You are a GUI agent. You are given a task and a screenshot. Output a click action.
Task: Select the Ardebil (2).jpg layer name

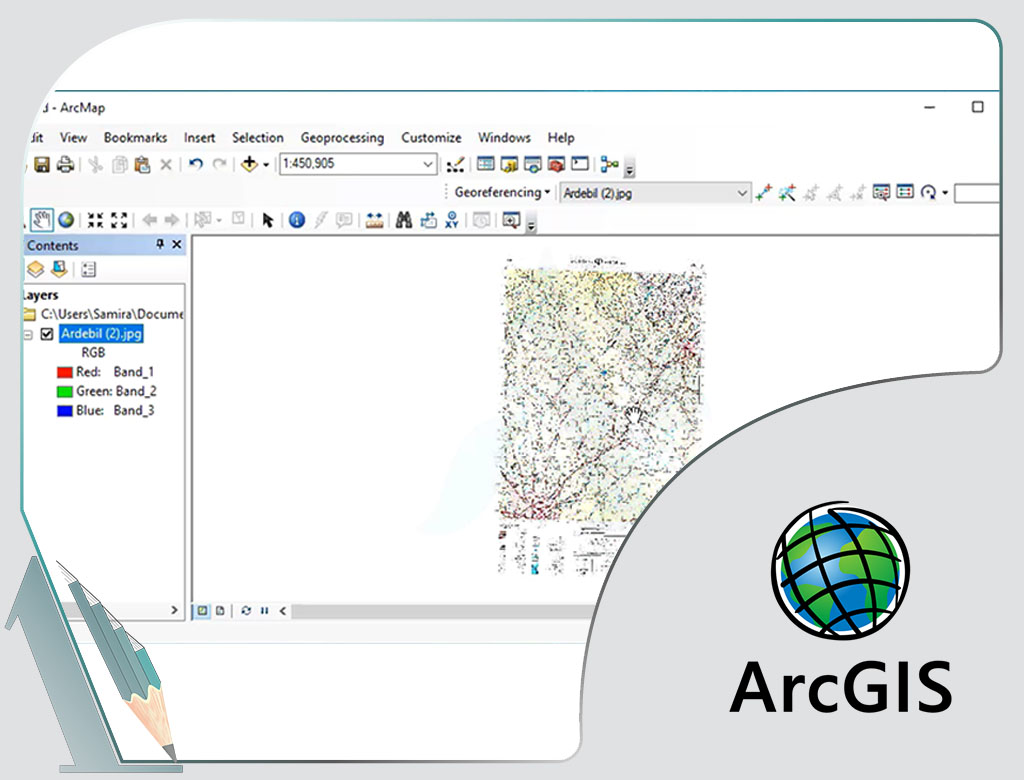point(101,334)
